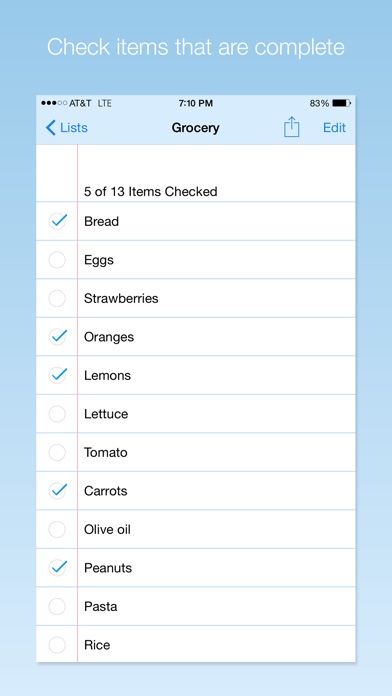Uncheck the Peanuts checkbox
Image resolution: width=392 pixels, height=696 pixels.
click(57, 568)
